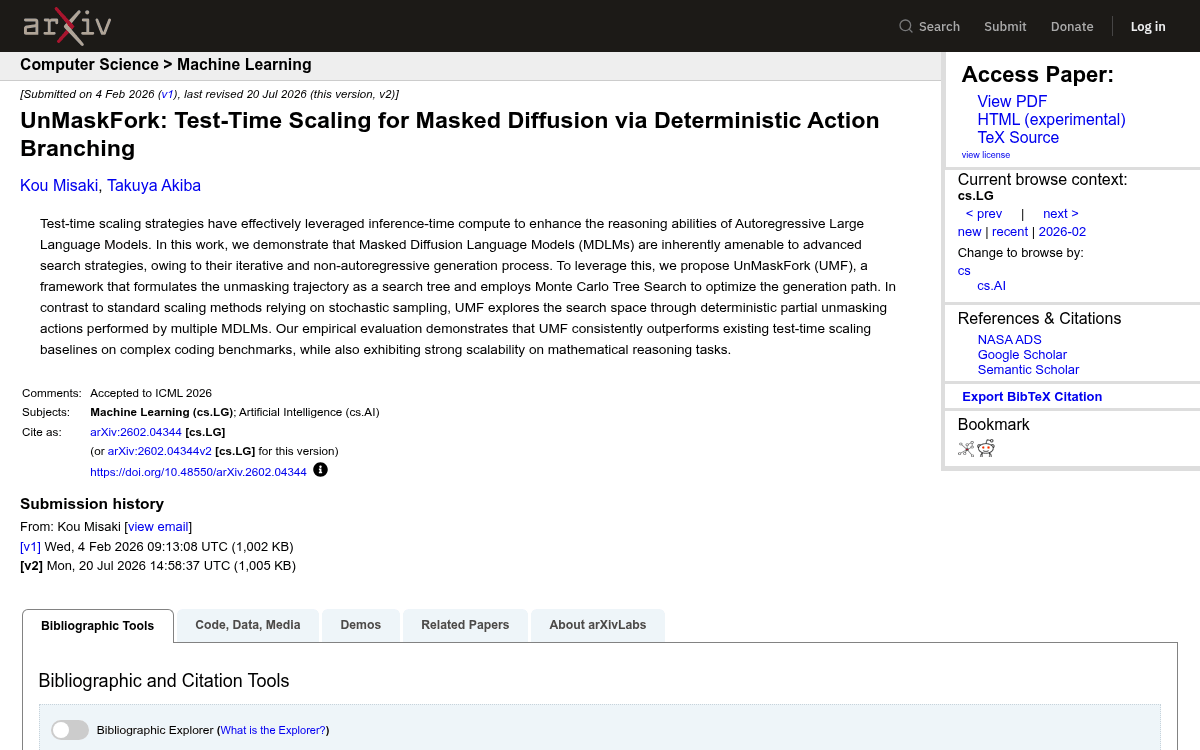Click the Computer Science > Machine Learning heading
The height and width of the screenshot is (750, 1200).
click(166, 65)
